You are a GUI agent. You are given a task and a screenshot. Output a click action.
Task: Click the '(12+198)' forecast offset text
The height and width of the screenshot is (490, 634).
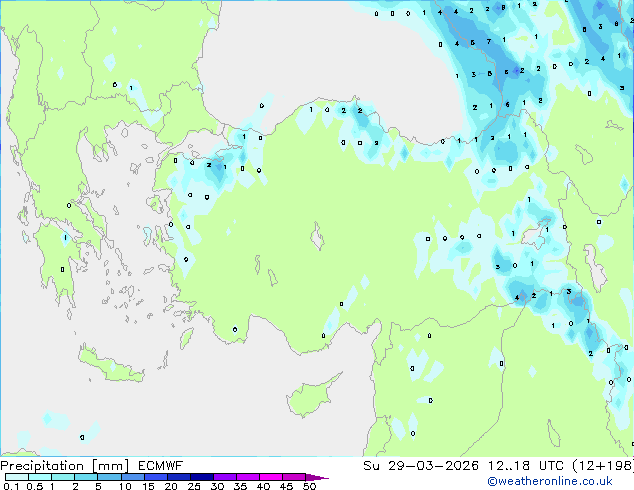[x=603, y=466]
